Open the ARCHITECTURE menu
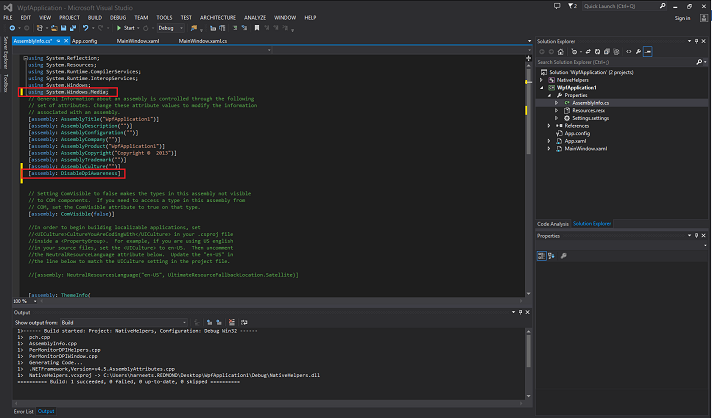The height and width of the screenshot is (418, 712). [219, 17]
